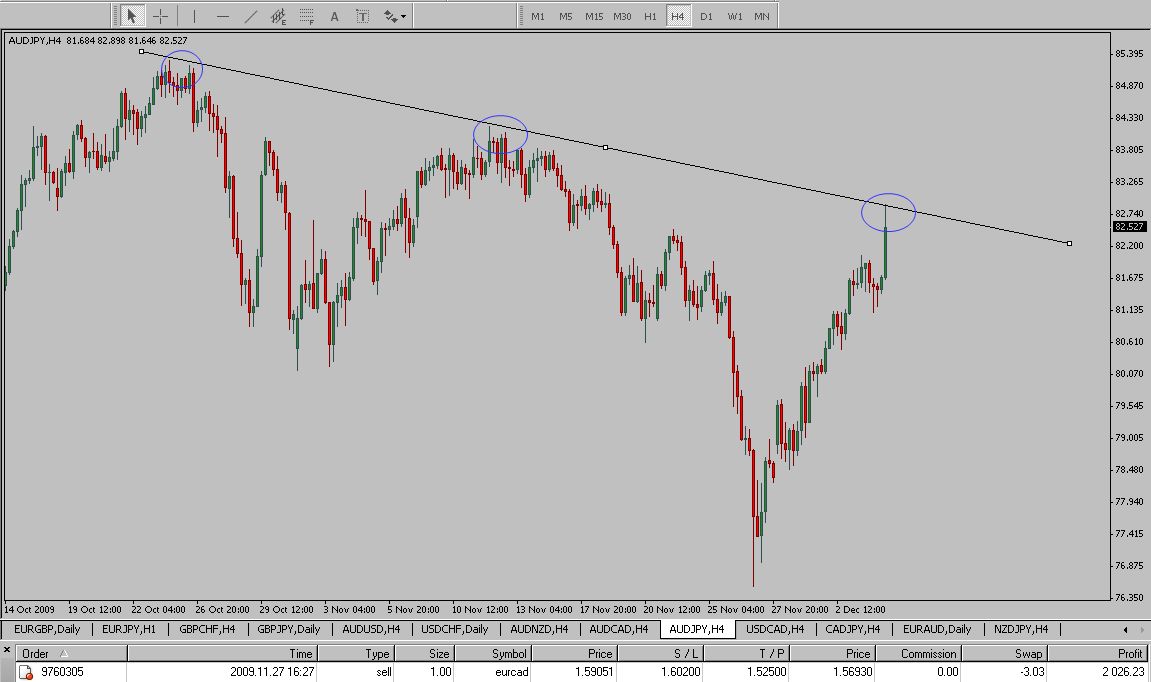Viewport: 1151px width, 682px height.
Task: Set chart period to H1
Action: coord(650,16)
